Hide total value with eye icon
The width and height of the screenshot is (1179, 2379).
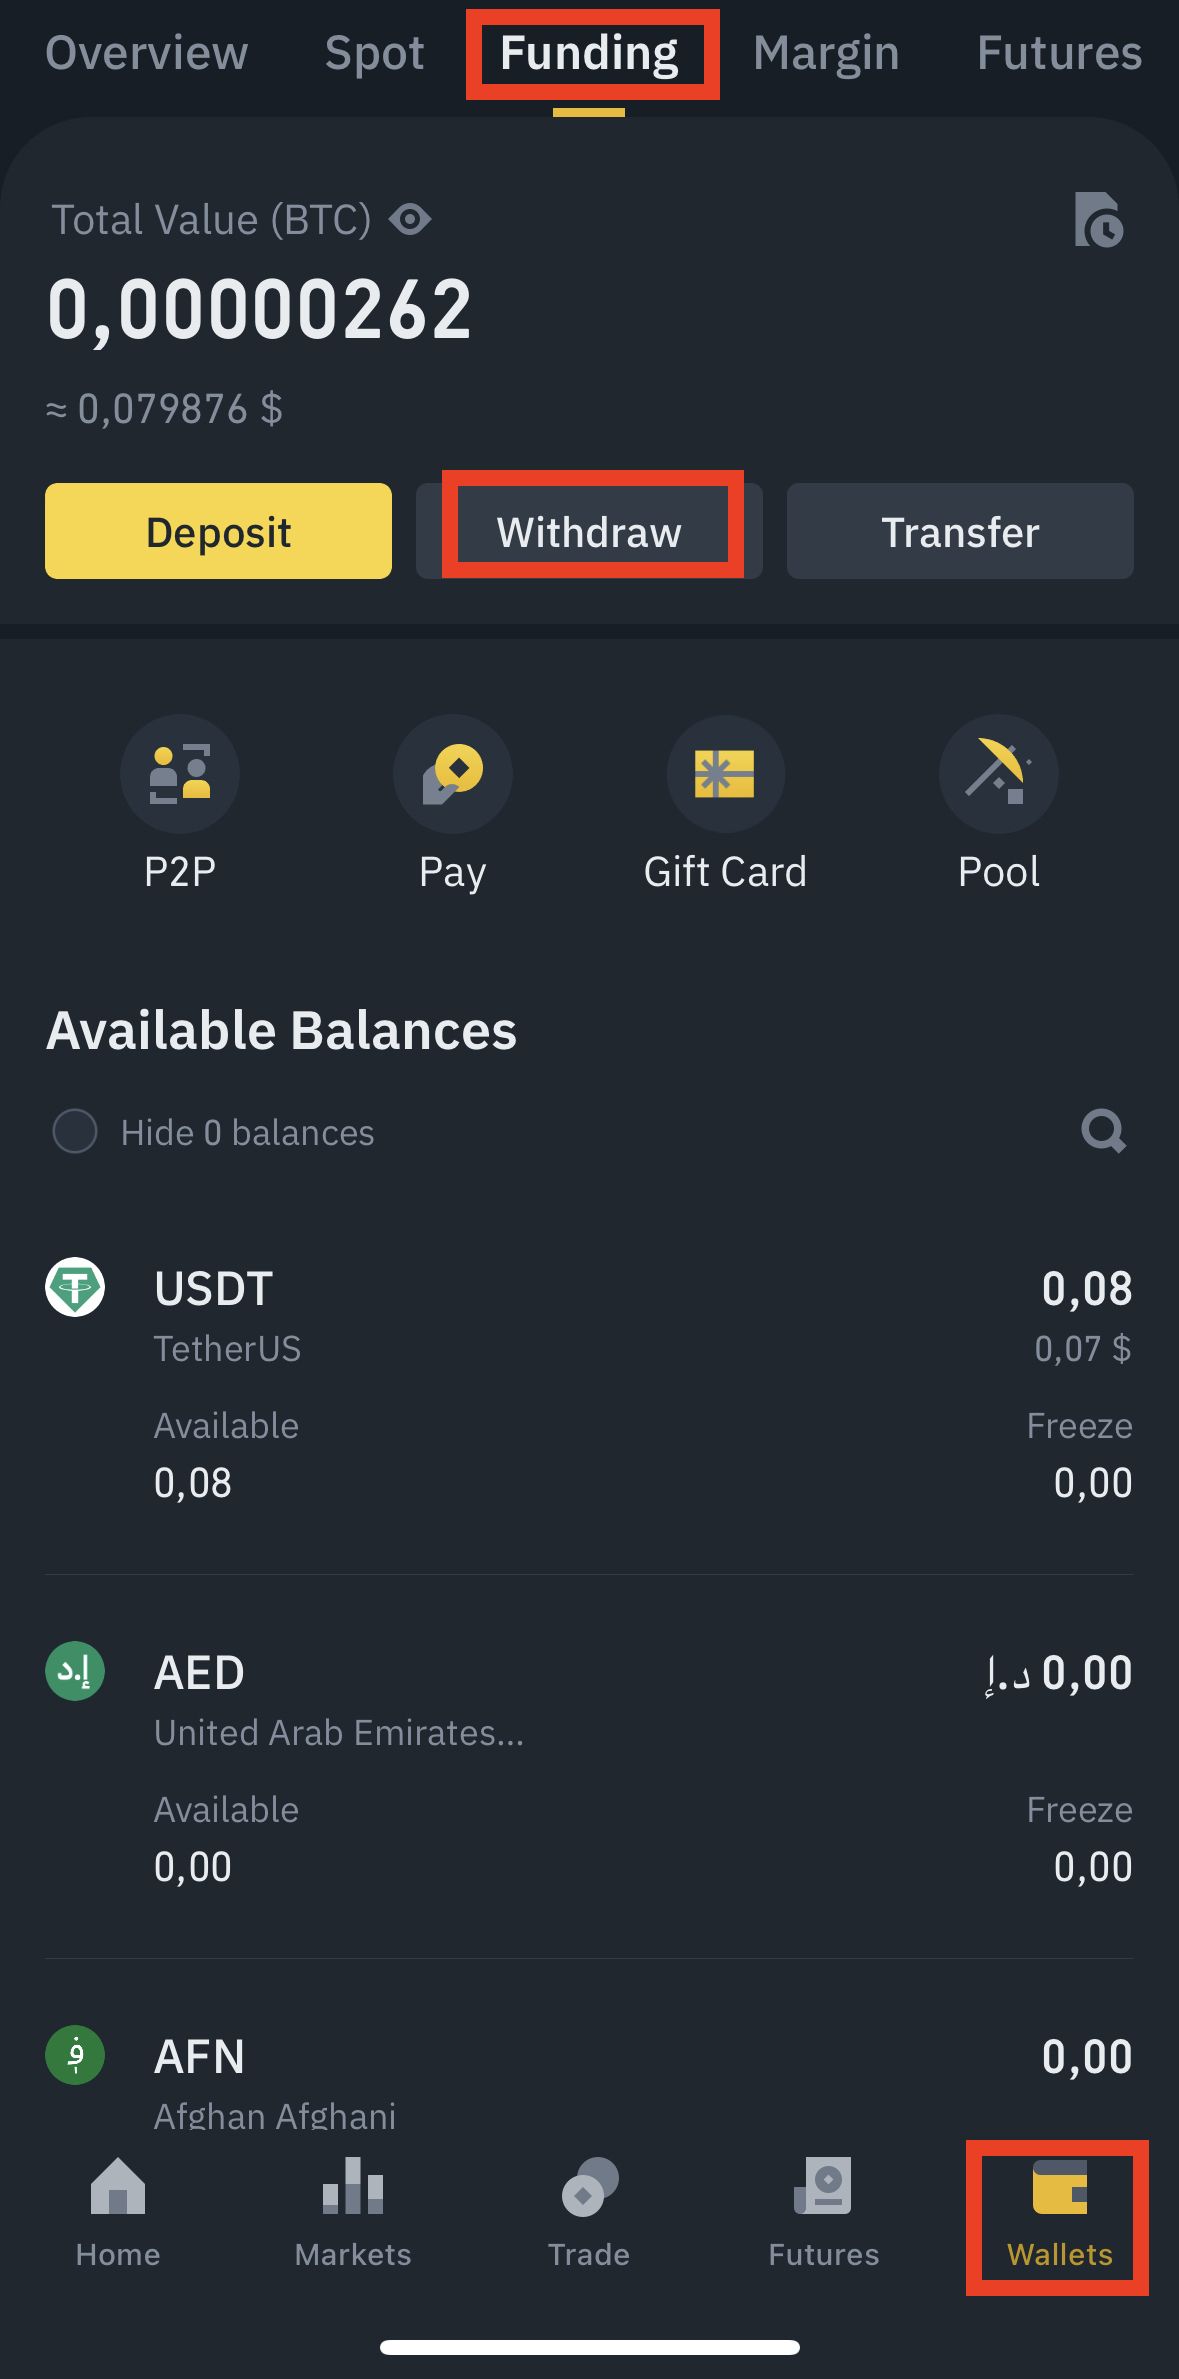(410, 219)
